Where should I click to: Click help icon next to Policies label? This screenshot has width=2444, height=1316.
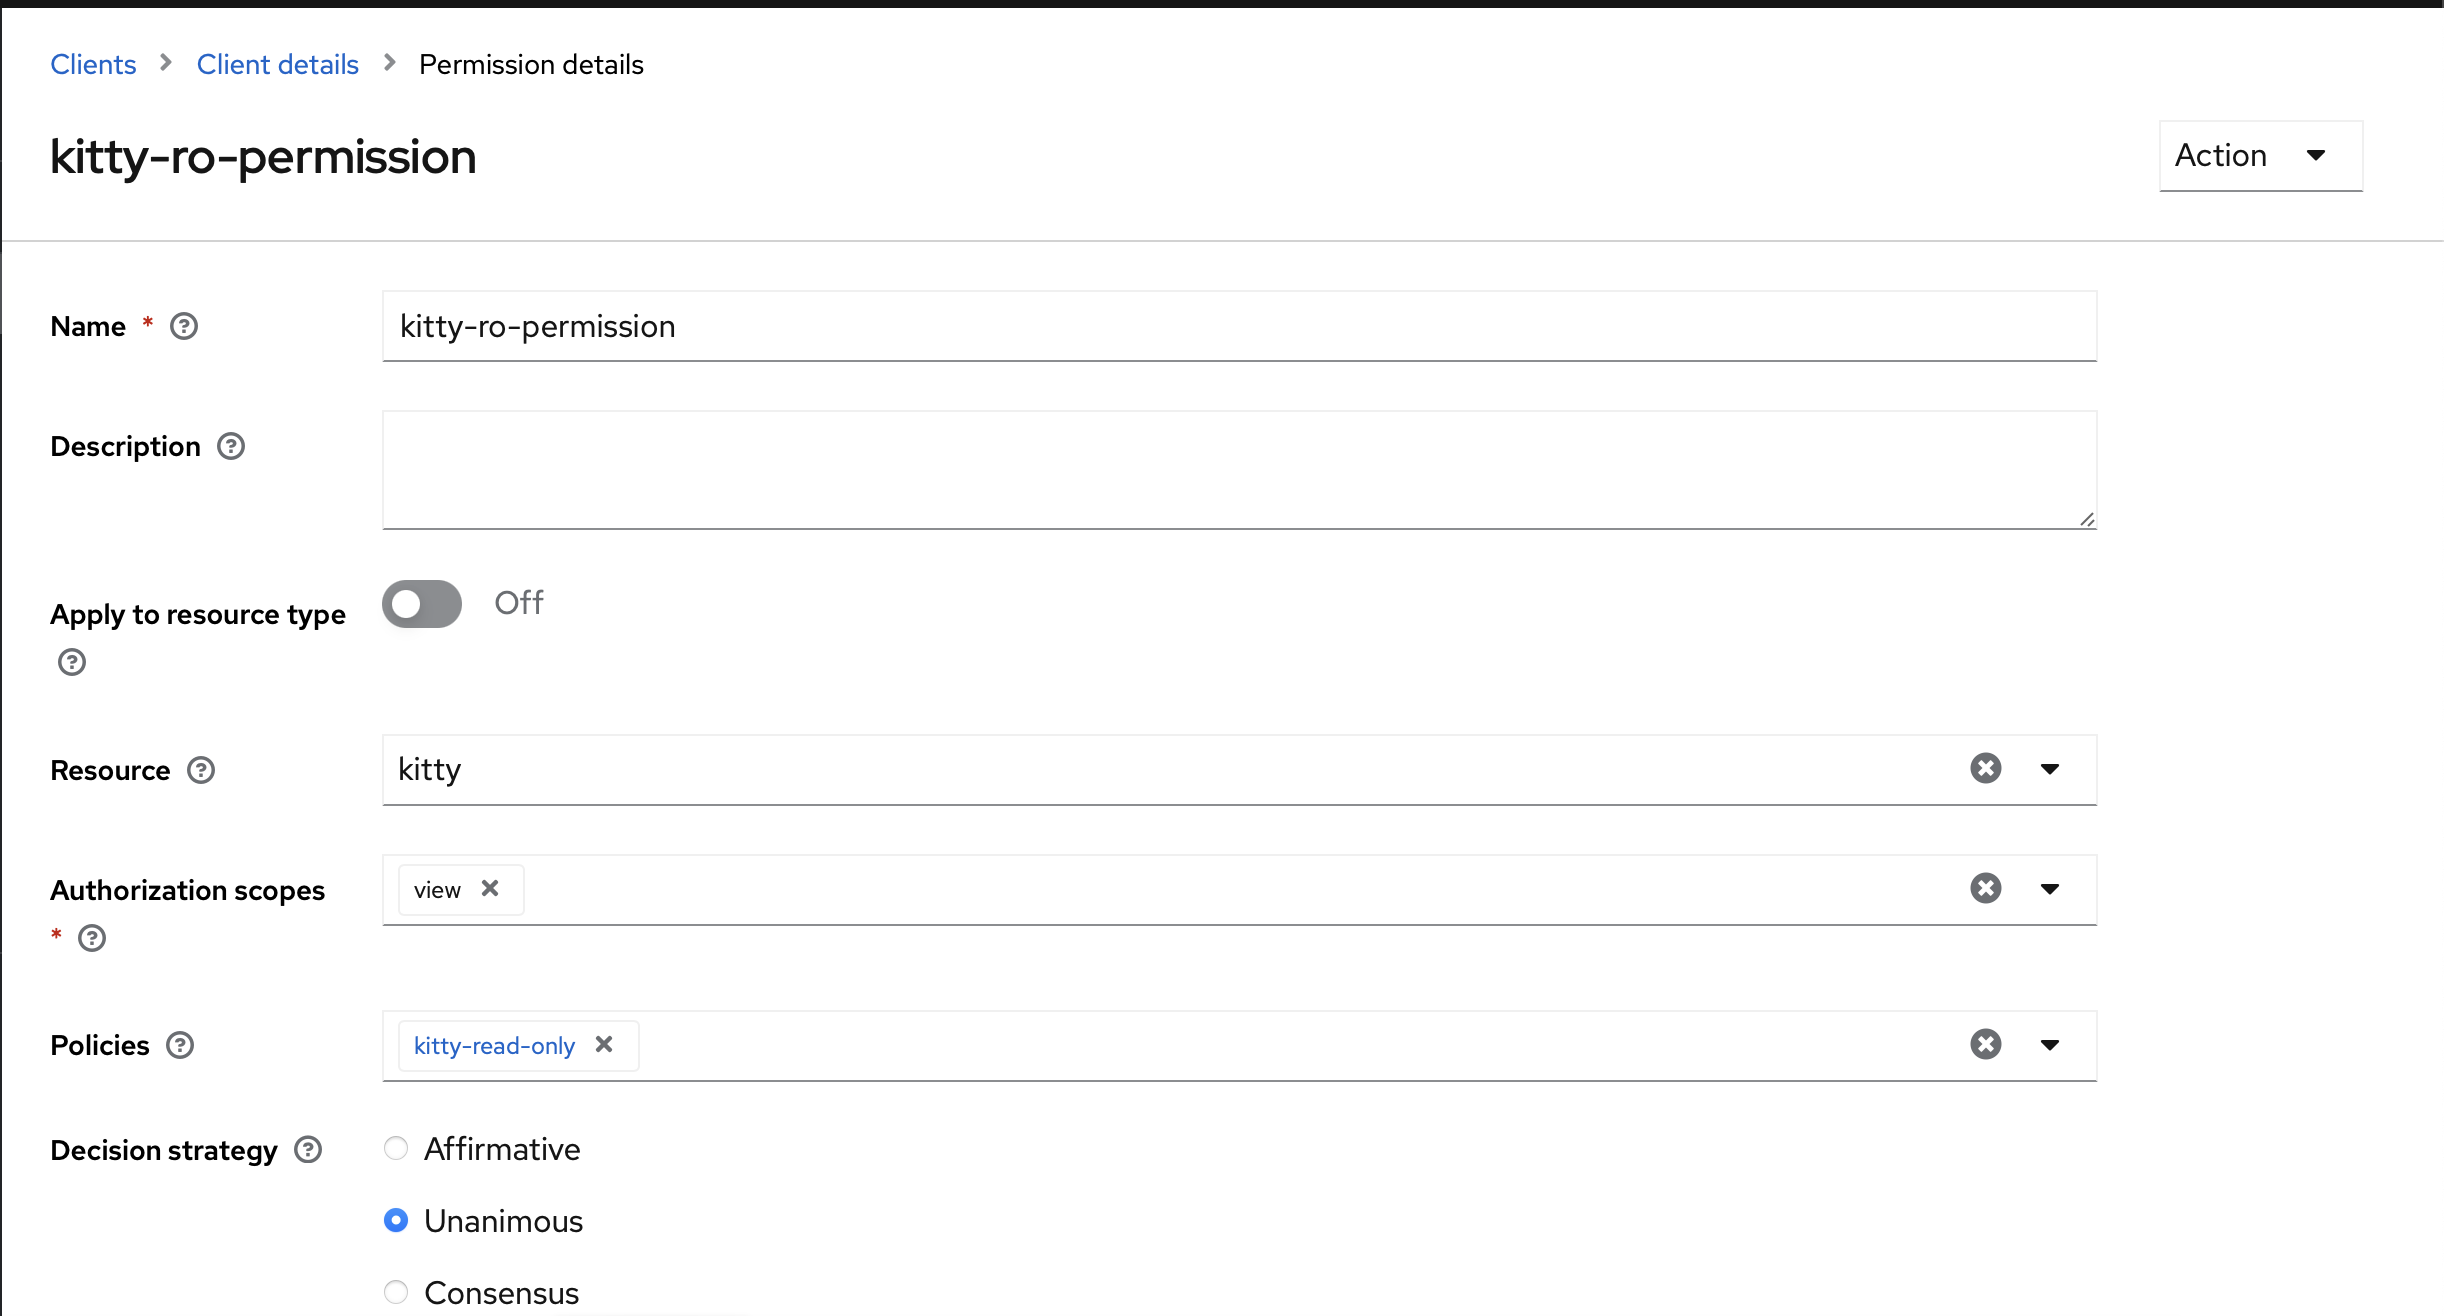[x=180, y=1045]
